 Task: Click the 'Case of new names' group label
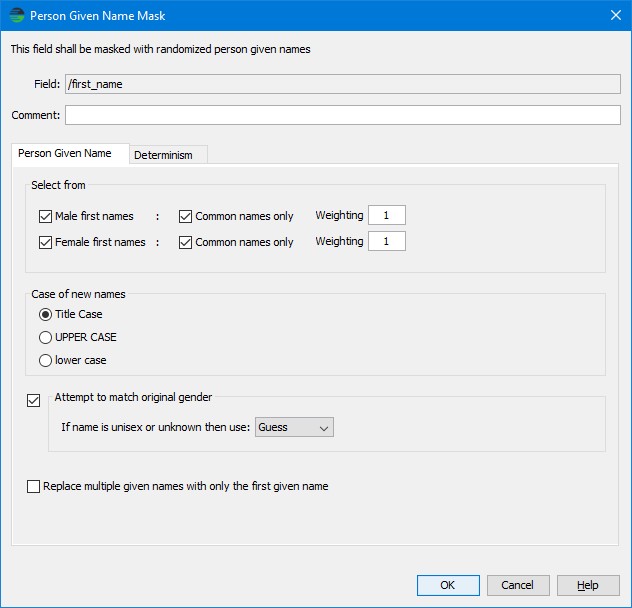click(x=78, y=294)
